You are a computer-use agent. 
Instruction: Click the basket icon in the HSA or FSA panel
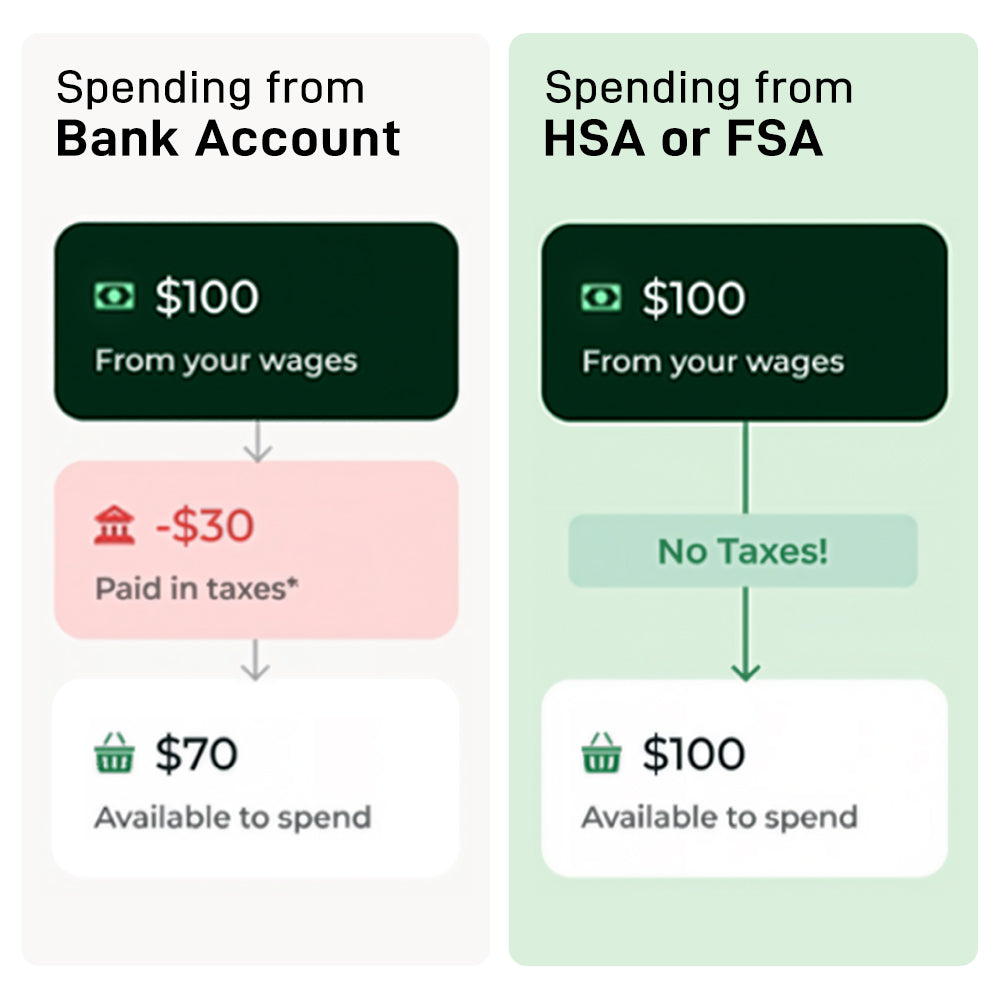point(601,754)
